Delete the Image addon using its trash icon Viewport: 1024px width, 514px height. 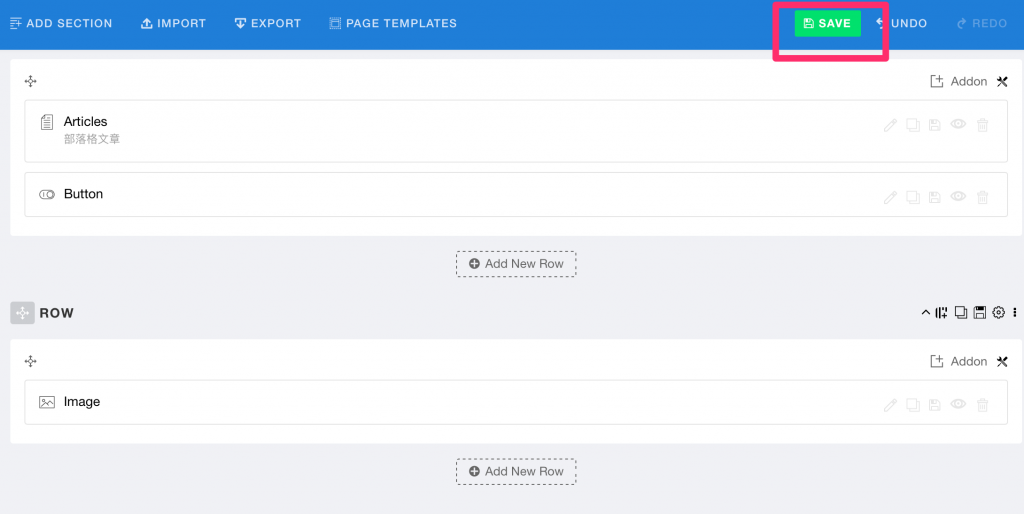[982, 405]
